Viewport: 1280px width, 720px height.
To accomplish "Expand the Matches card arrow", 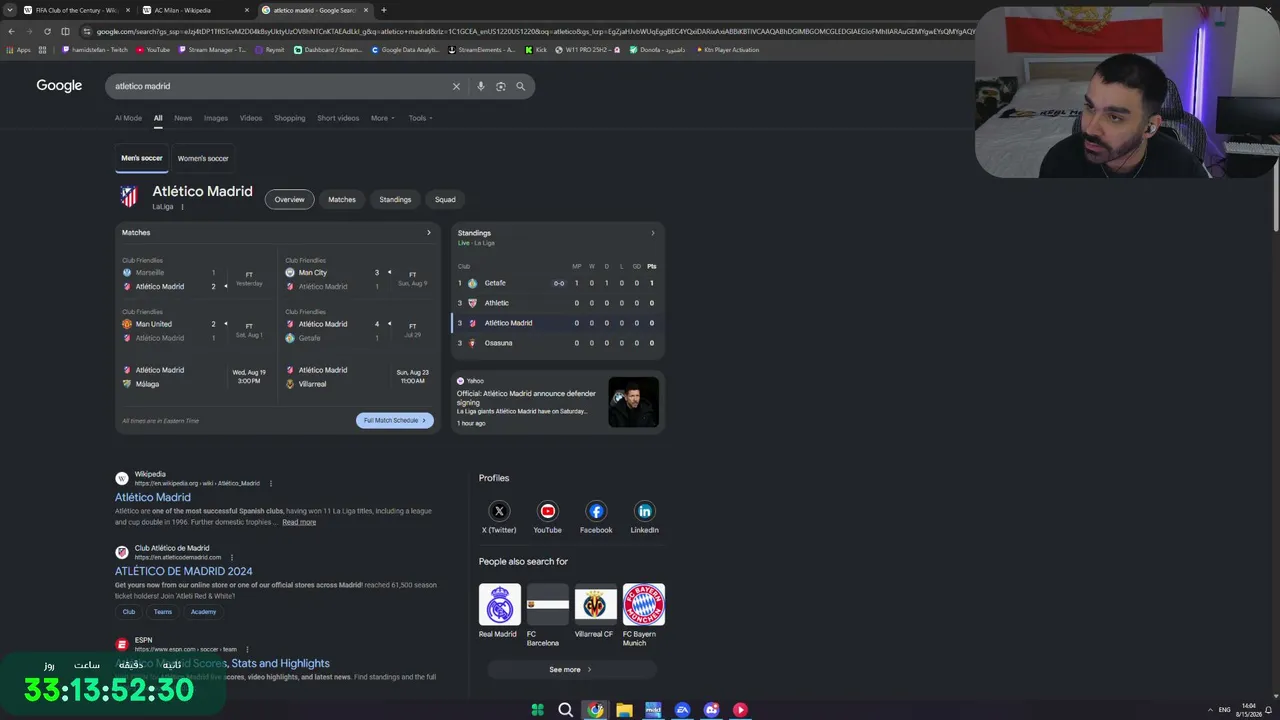I will tap(429, 233).
